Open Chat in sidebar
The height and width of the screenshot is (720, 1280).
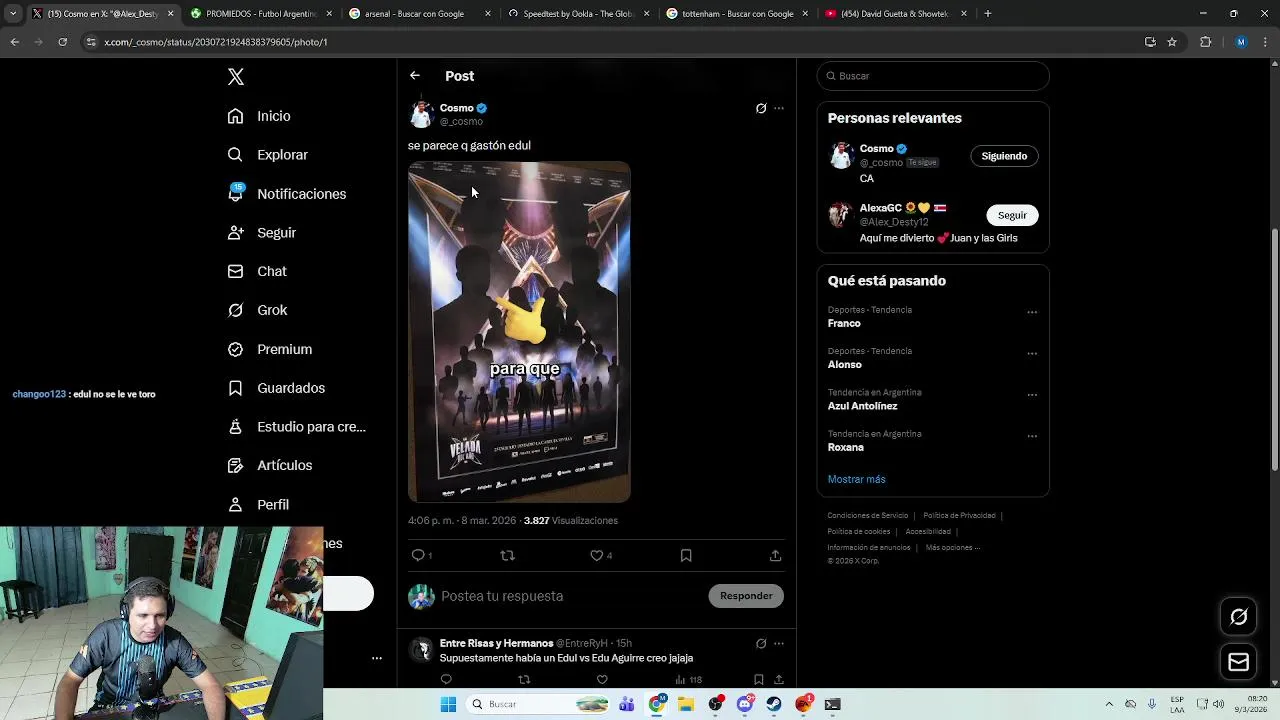(x=257, y=271)
